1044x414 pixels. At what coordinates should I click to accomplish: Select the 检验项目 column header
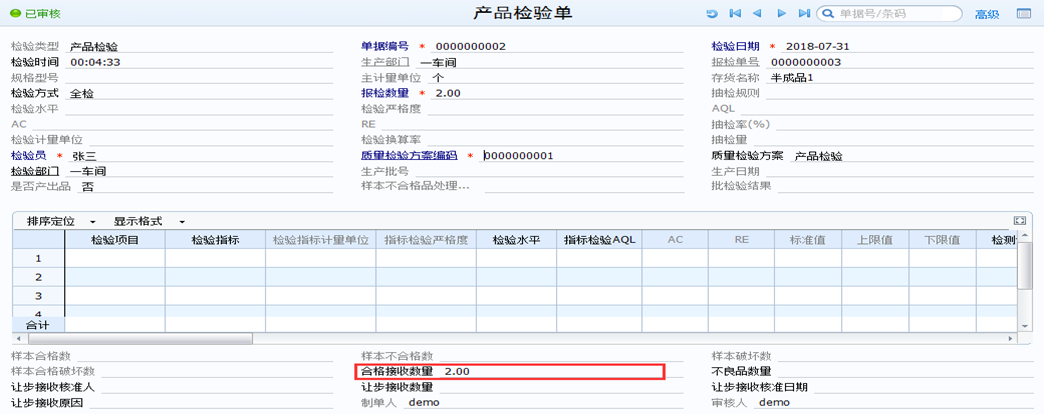pyautogui.click(x=115, y=240)
